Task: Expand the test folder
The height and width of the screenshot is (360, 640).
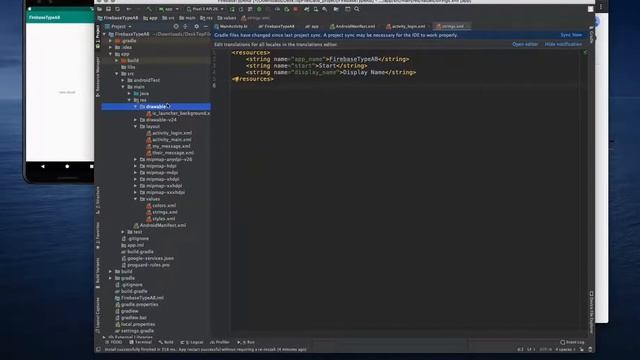Action: pyautogui.click(x=123, y=232)
